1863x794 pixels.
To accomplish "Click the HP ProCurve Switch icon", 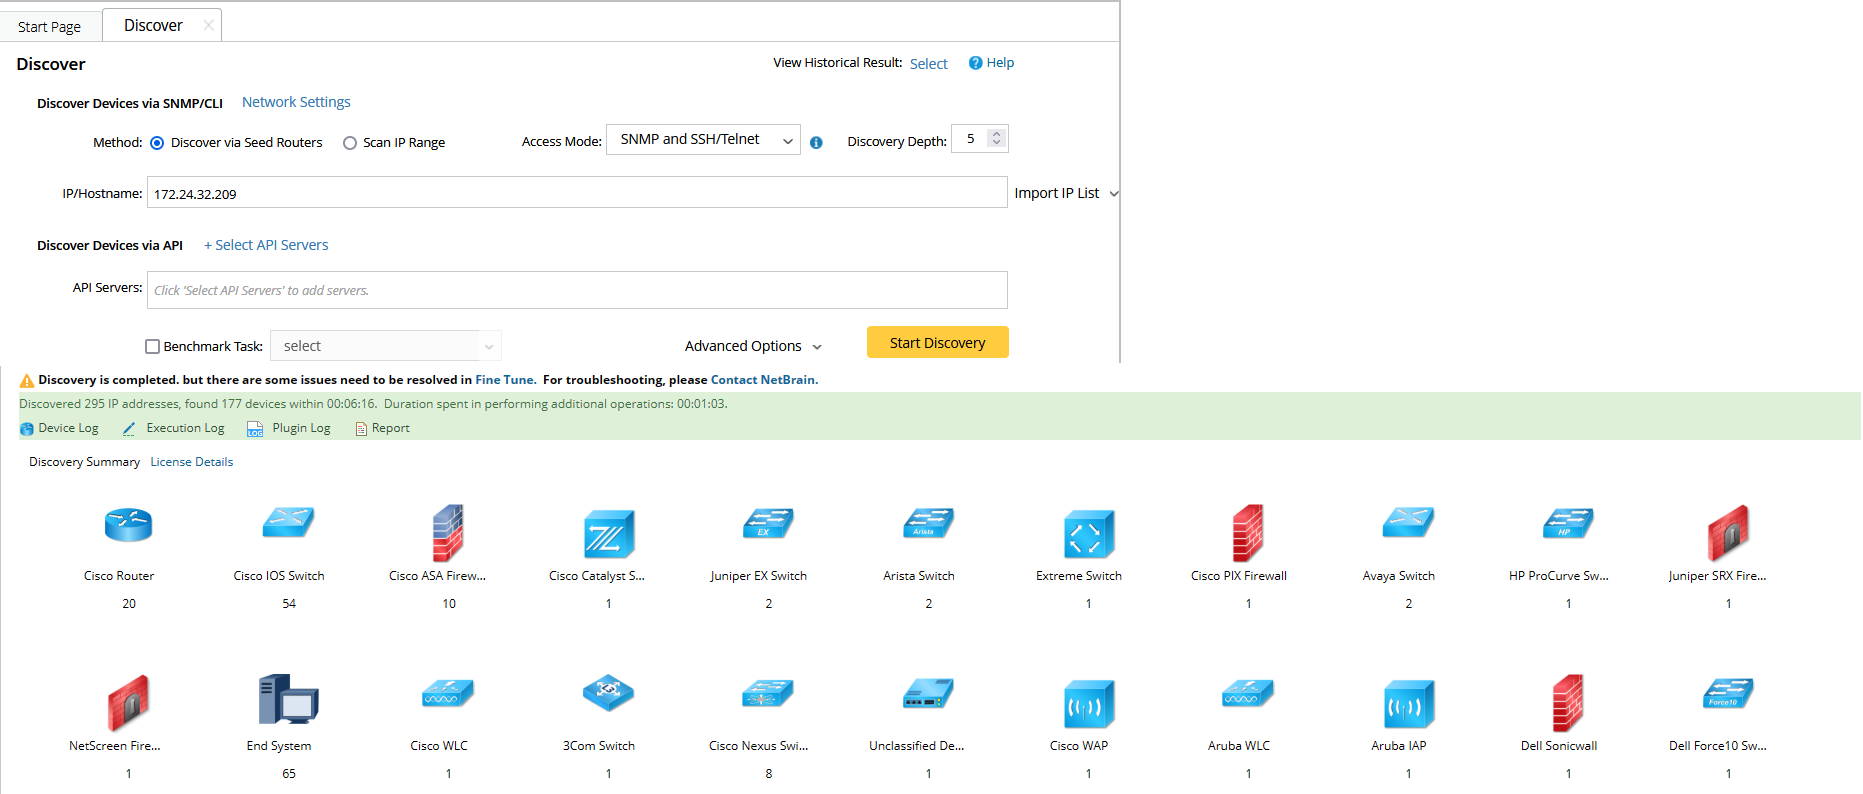I will pyautogui.click(x=1568, y=523).
